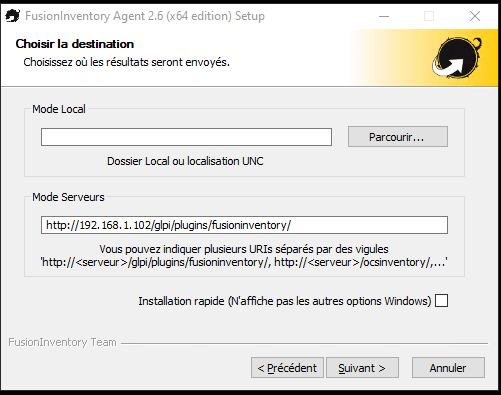Cancel setup with the Annuler button
501x395 pixels.
(x=448, y=368)
